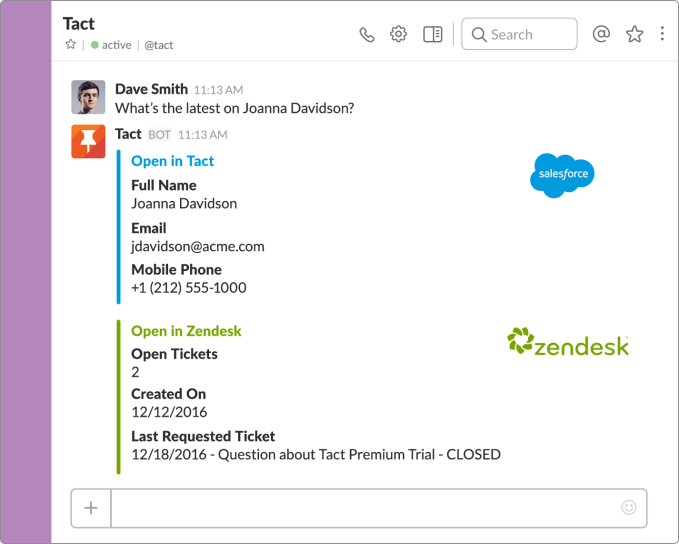Click the Tact bot pushpin avatar
This screenshot has height=544, width=679.
(x=88, y=142)
